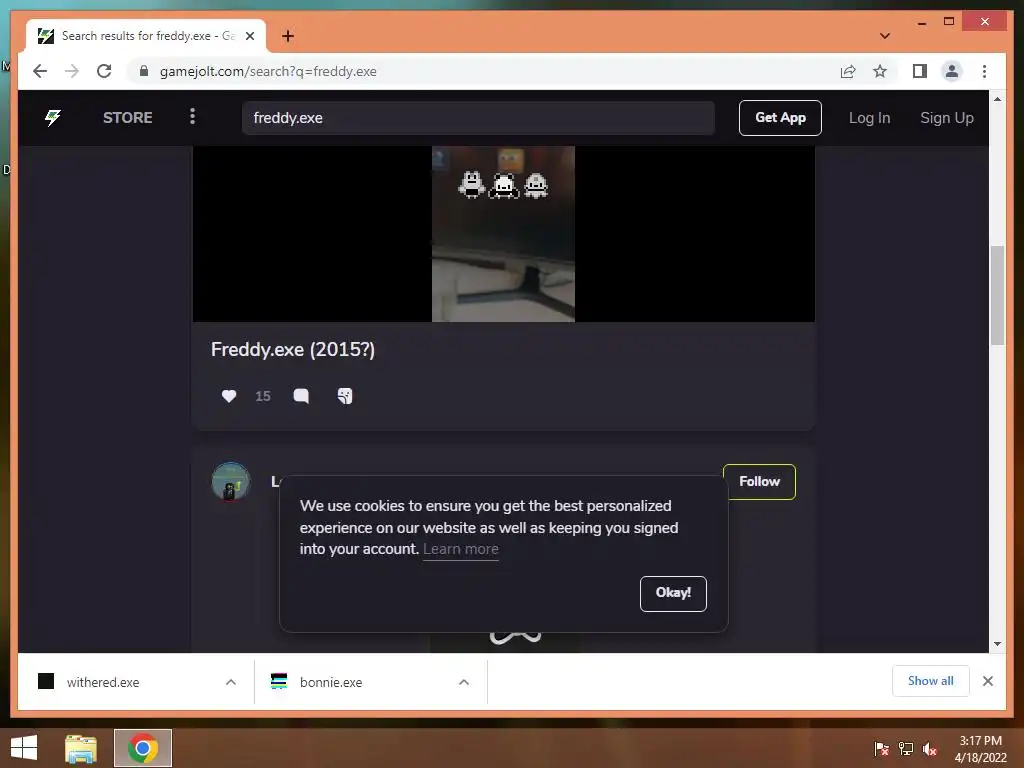Close the downloads bar

tap(987, 681)
